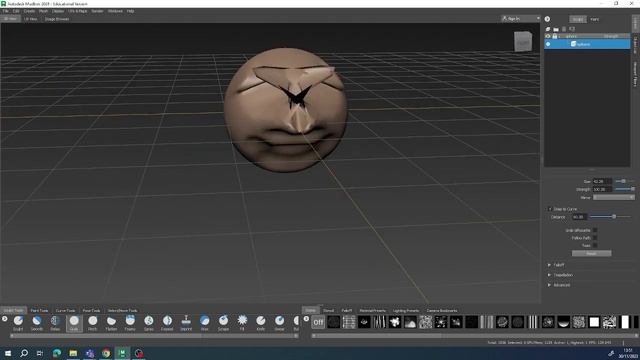This screenshot has width=640, height=360.
Task: Open the Create menu
Action: tap(29, 11)
